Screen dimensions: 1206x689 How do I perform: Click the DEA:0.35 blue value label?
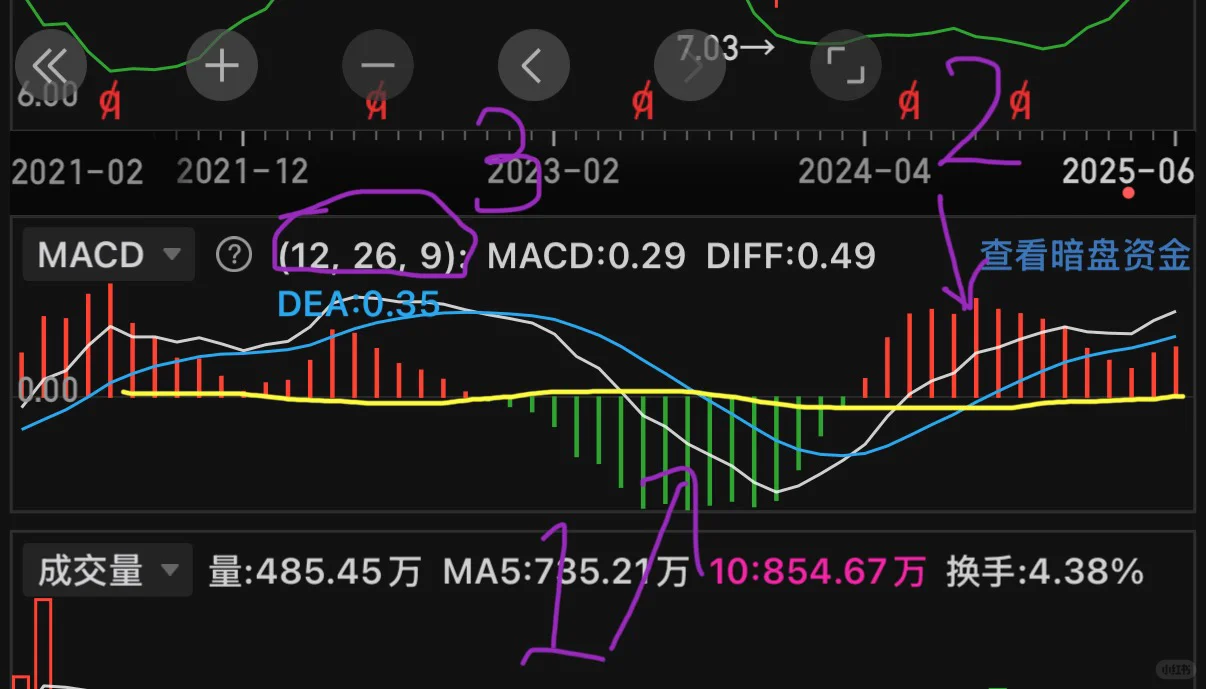[x=357, y=305]
